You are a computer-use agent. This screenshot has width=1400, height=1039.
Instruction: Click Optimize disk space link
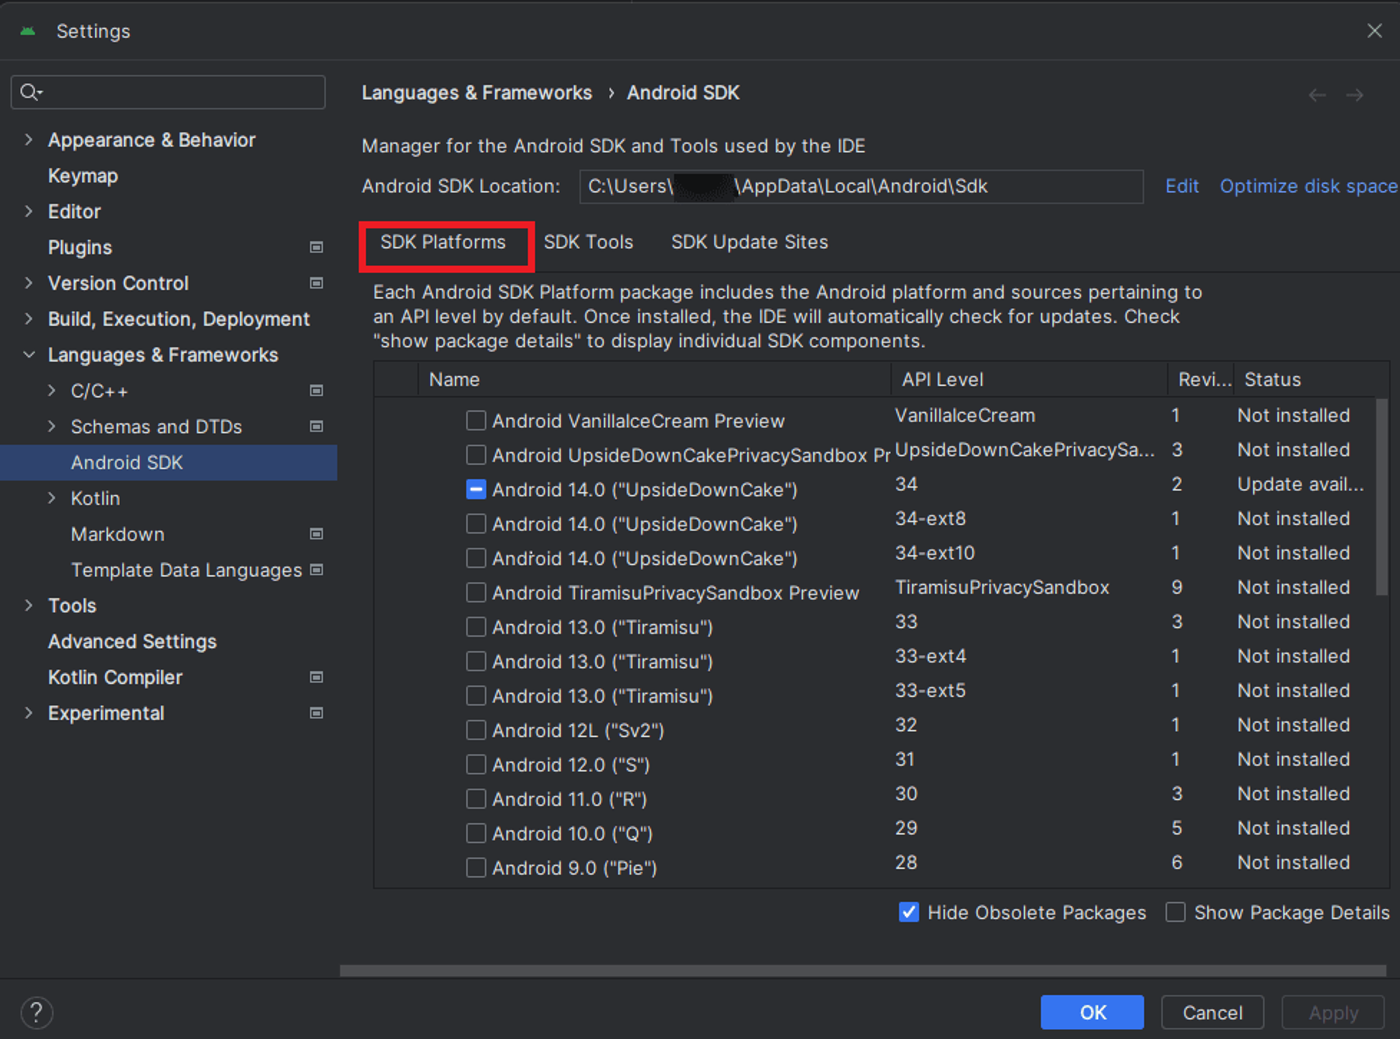point(1308,186)
